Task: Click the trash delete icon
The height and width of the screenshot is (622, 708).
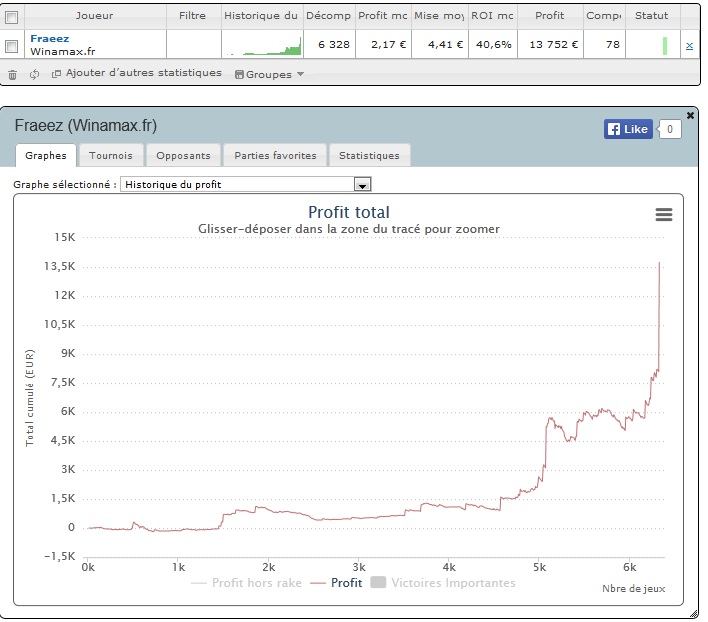Action: (13, 74)
